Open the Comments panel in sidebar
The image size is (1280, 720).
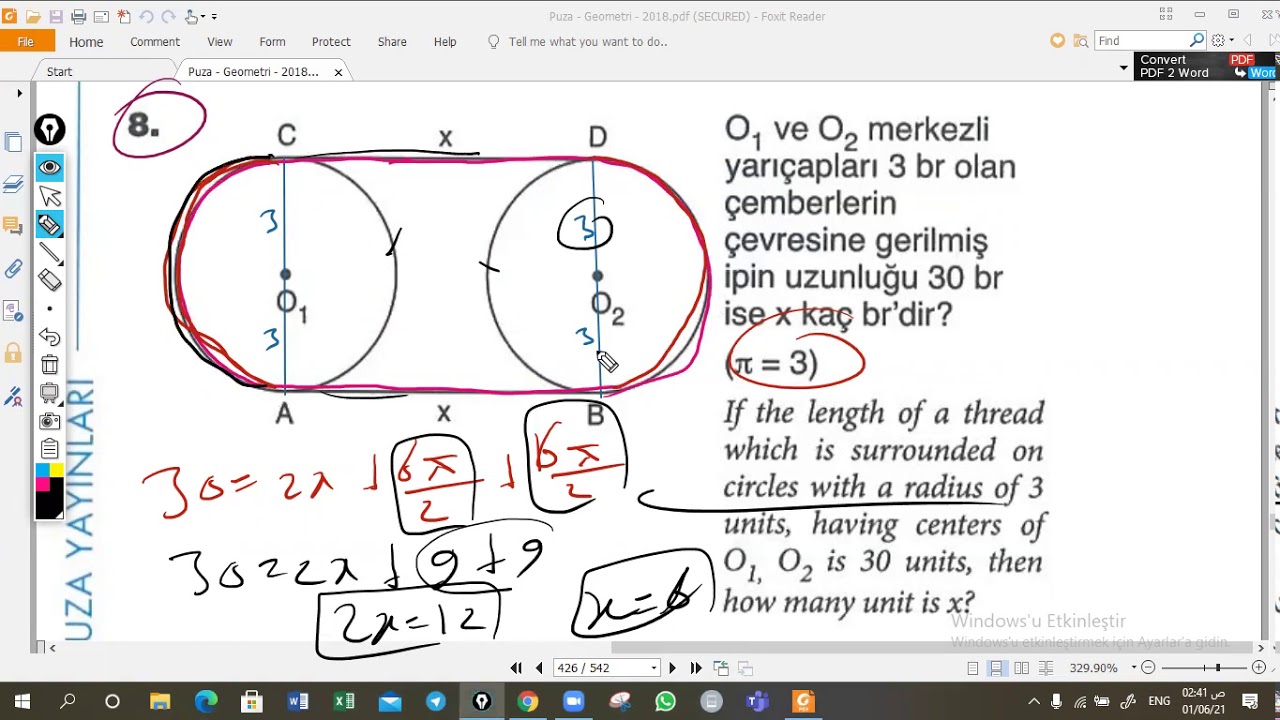click(13, 226)
